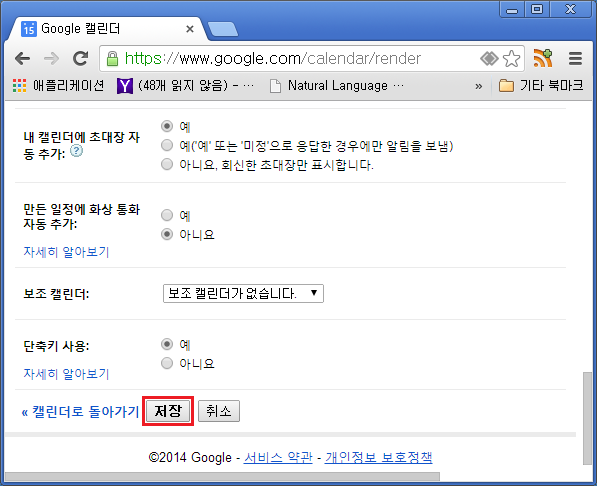597x486 pixels.
Task: Click the 단축키 사용: label text
Action: click(56, 346)
